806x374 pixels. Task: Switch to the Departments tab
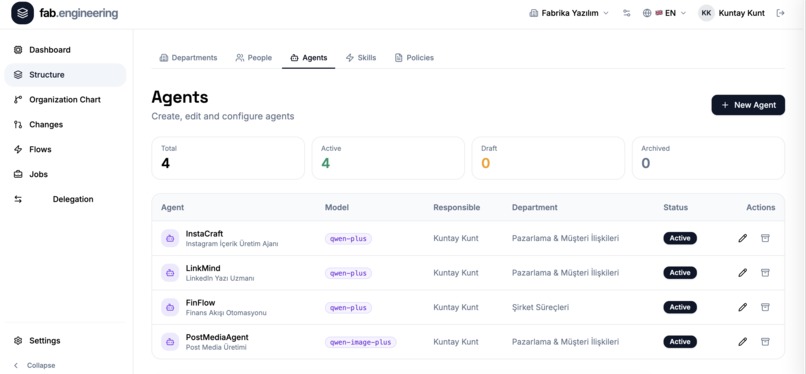tap(189, 58)
